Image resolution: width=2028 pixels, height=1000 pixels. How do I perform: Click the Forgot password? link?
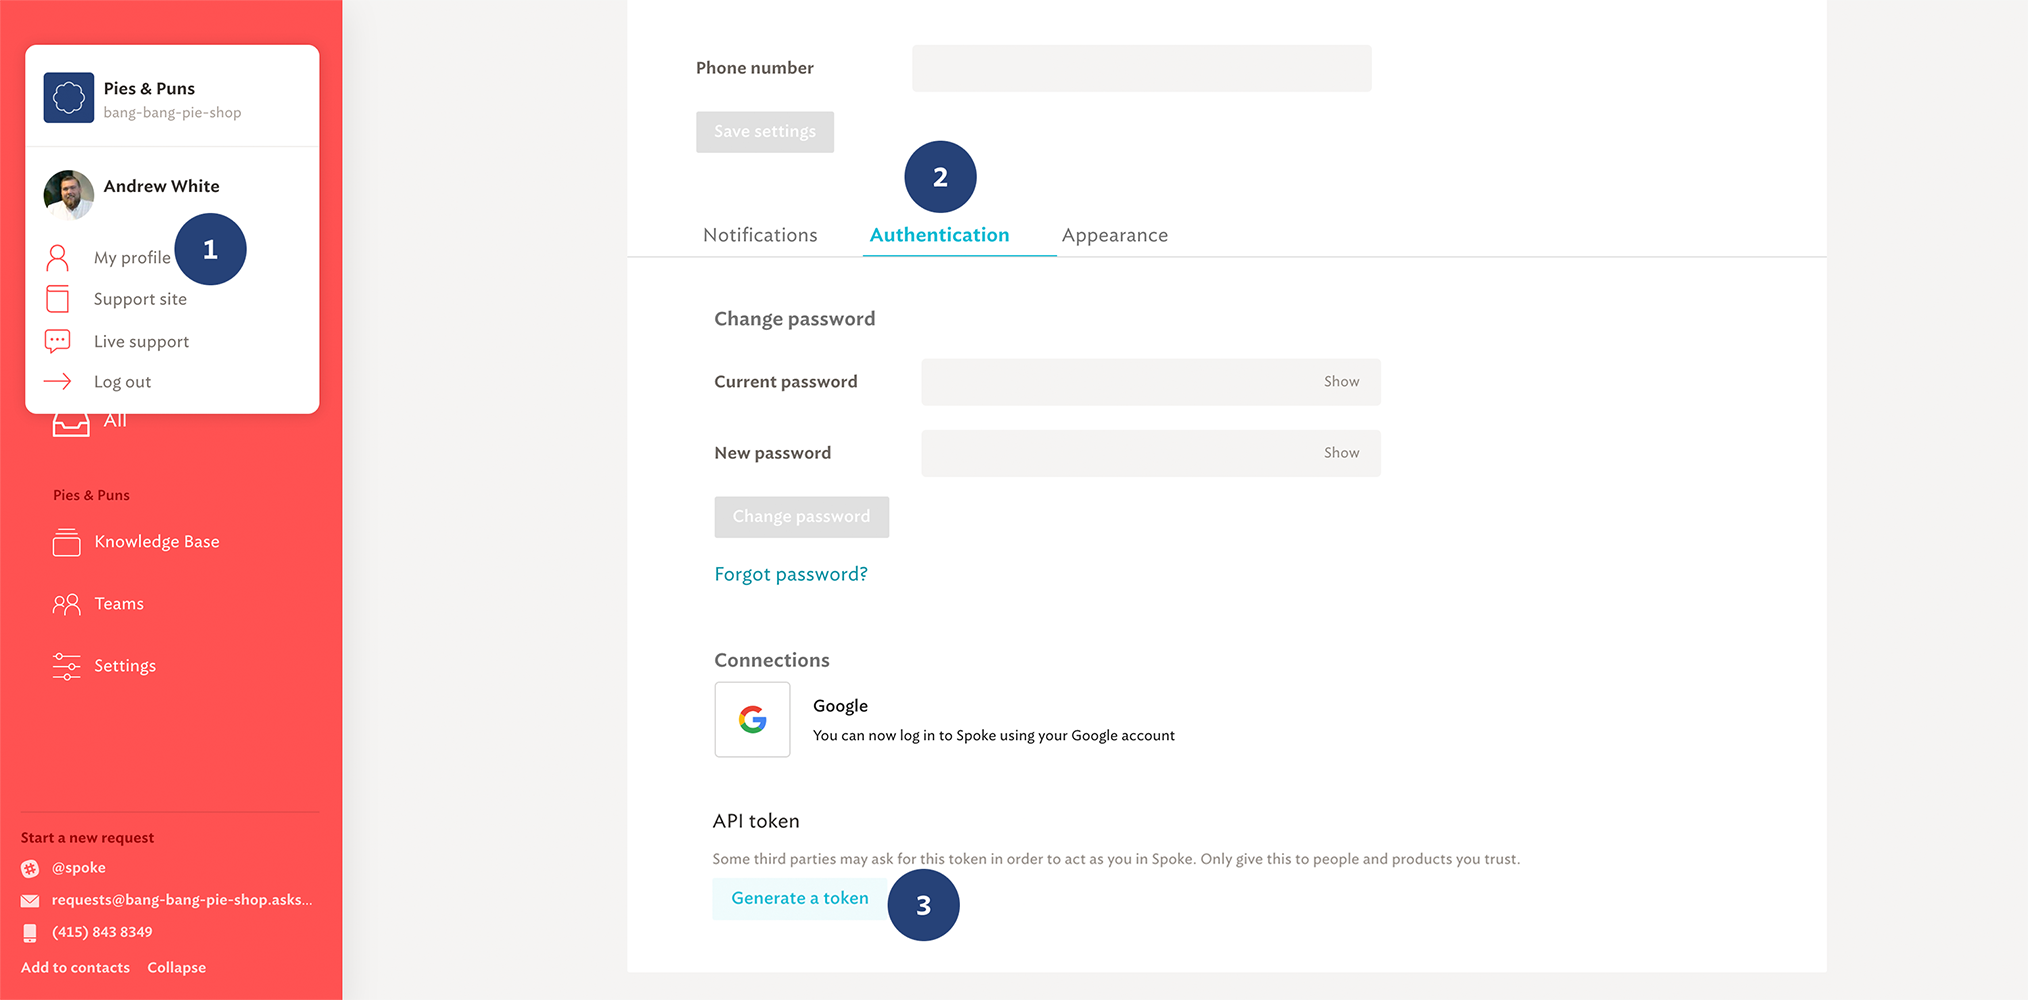[791, 574]
